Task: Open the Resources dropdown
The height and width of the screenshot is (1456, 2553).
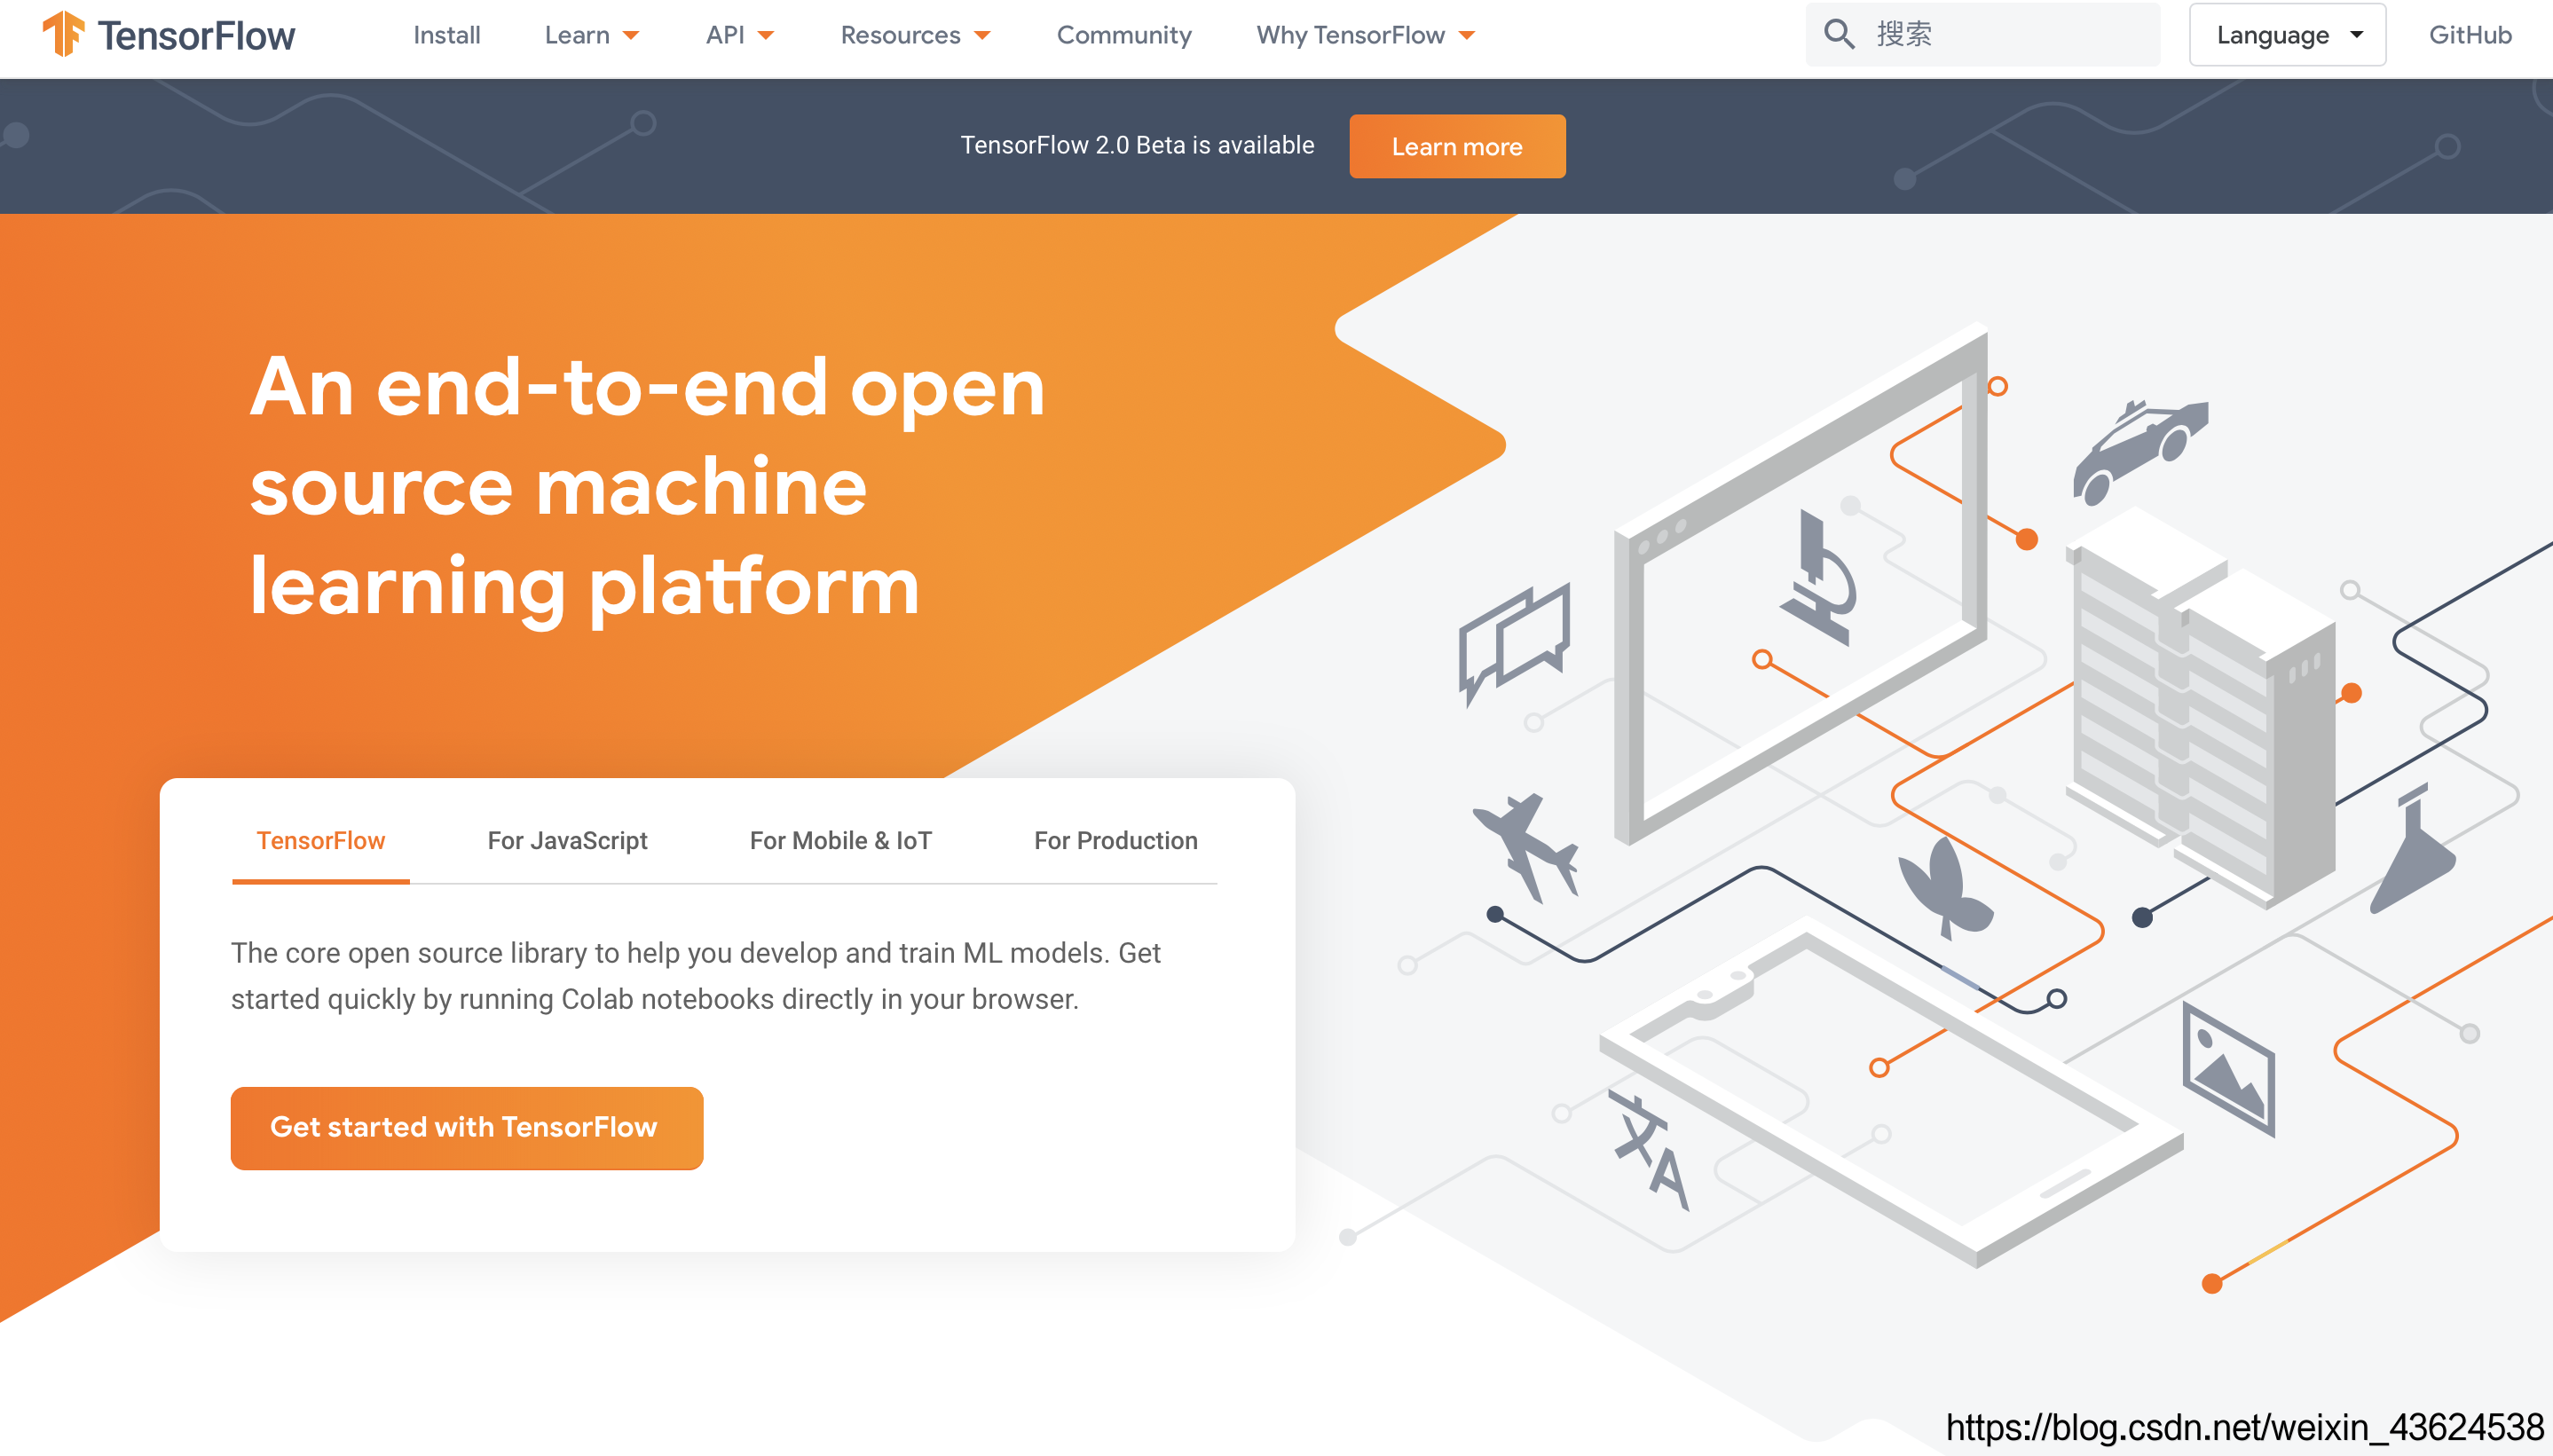Action: (x=914, y=35)
